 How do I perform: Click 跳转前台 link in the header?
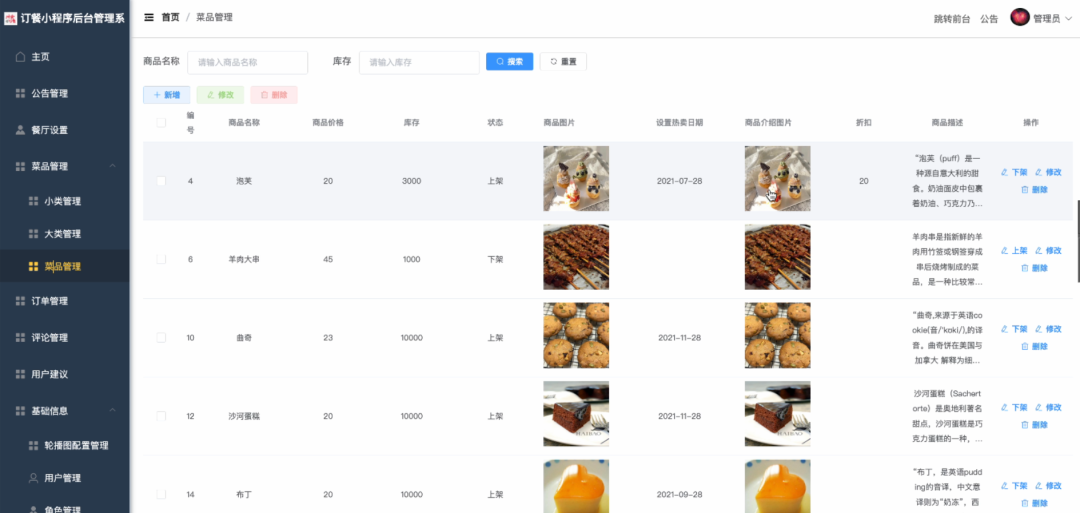pyautogui.click(x=952, y=19)
